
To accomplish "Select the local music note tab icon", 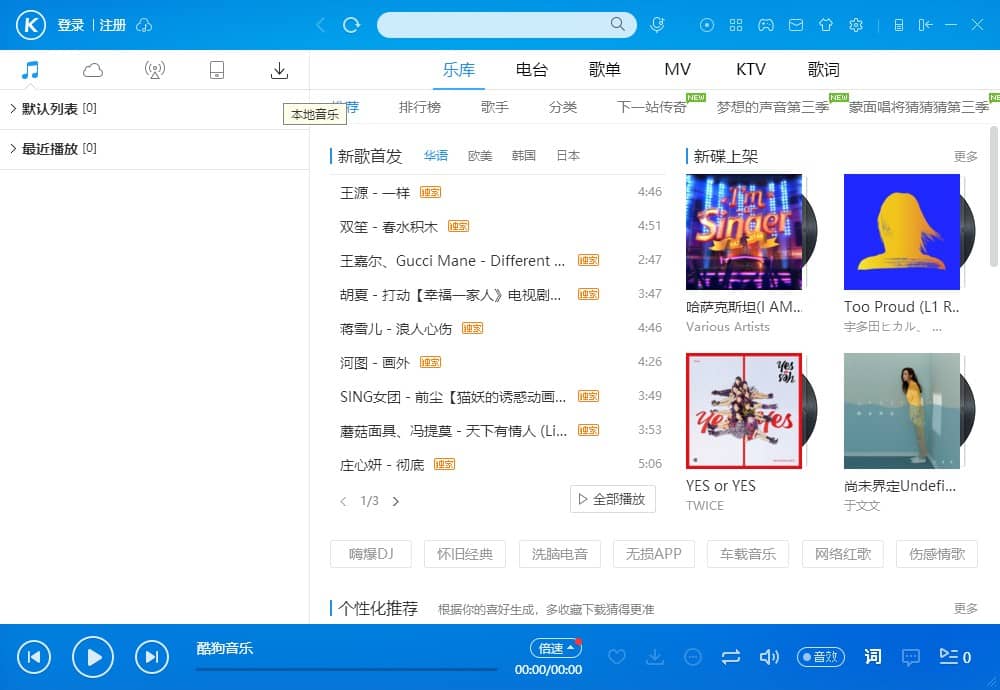I will 30,70.
